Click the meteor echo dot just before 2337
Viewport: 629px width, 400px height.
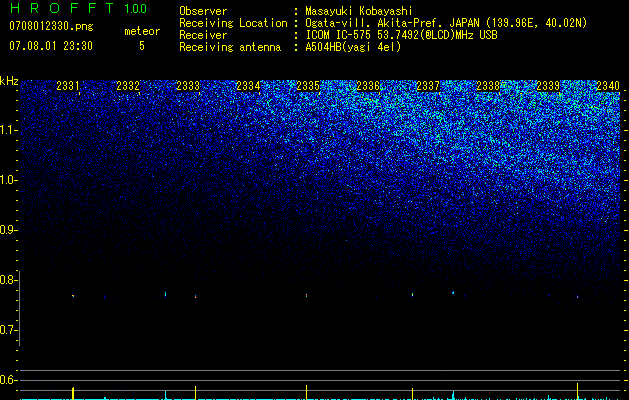412,294
